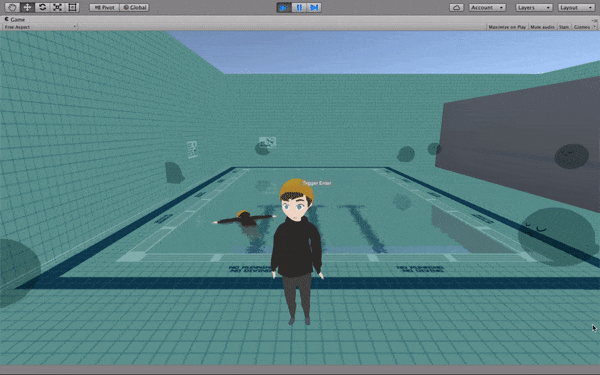
Task: Select the Rotate tool
Action: (x=42, y=7)
